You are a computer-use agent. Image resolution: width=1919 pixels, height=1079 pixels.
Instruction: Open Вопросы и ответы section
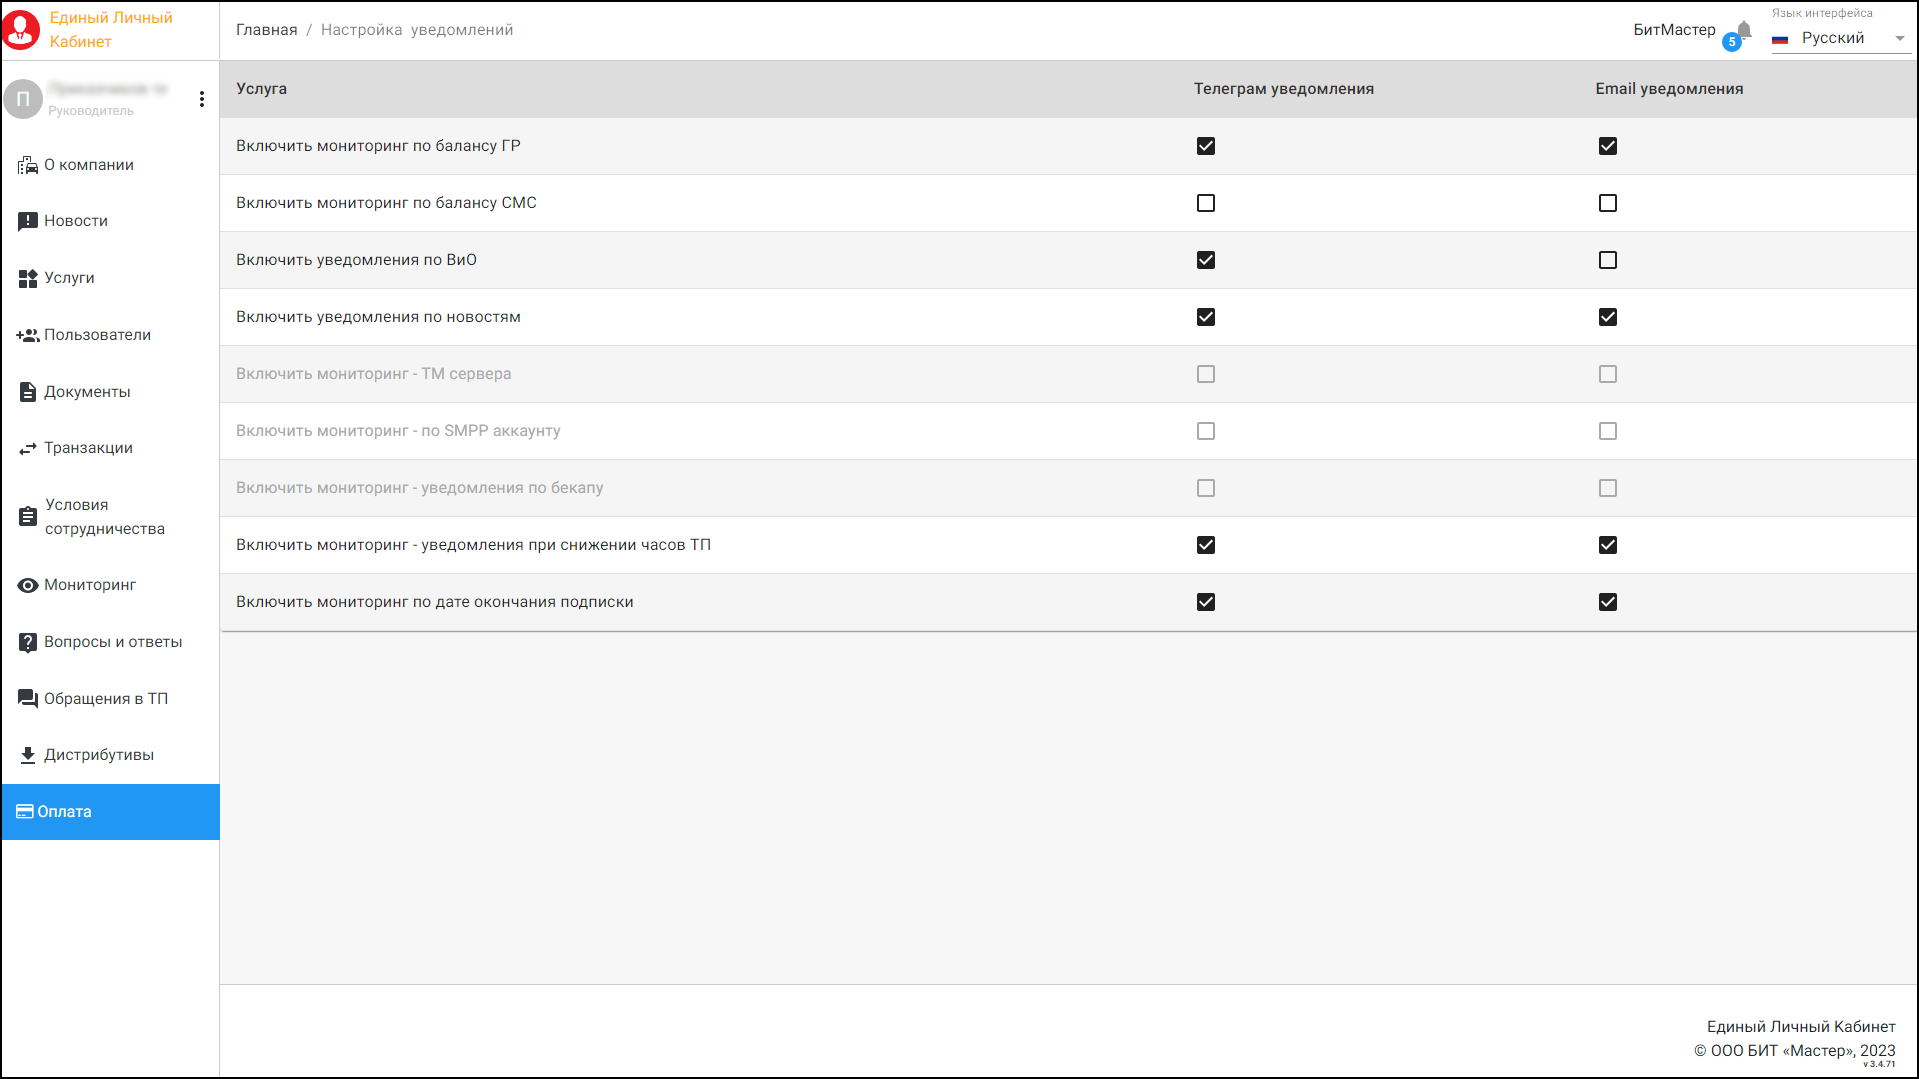coord(112,642)
